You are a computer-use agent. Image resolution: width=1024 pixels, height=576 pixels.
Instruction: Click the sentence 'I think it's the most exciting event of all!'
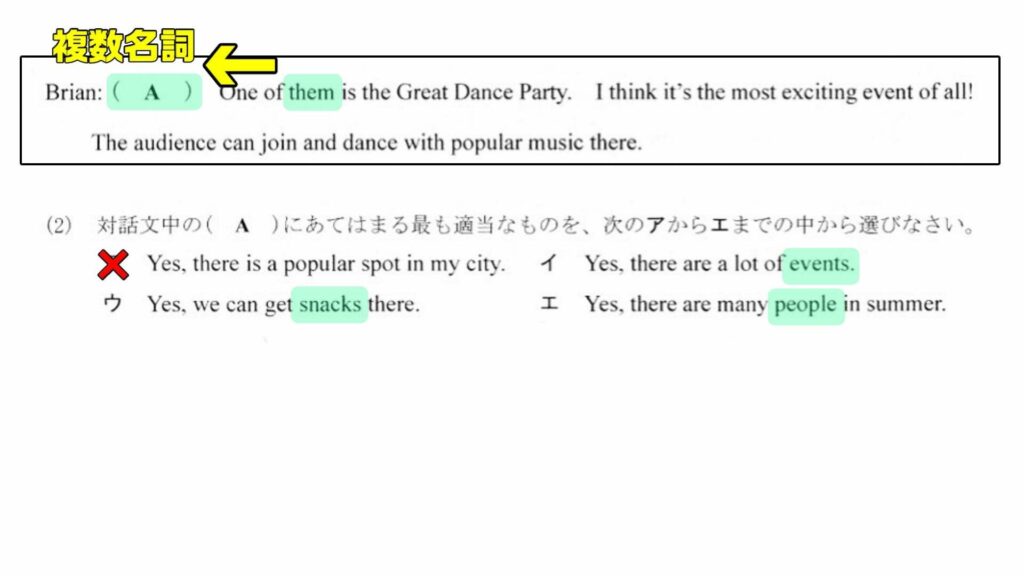(x=784, y=91)
